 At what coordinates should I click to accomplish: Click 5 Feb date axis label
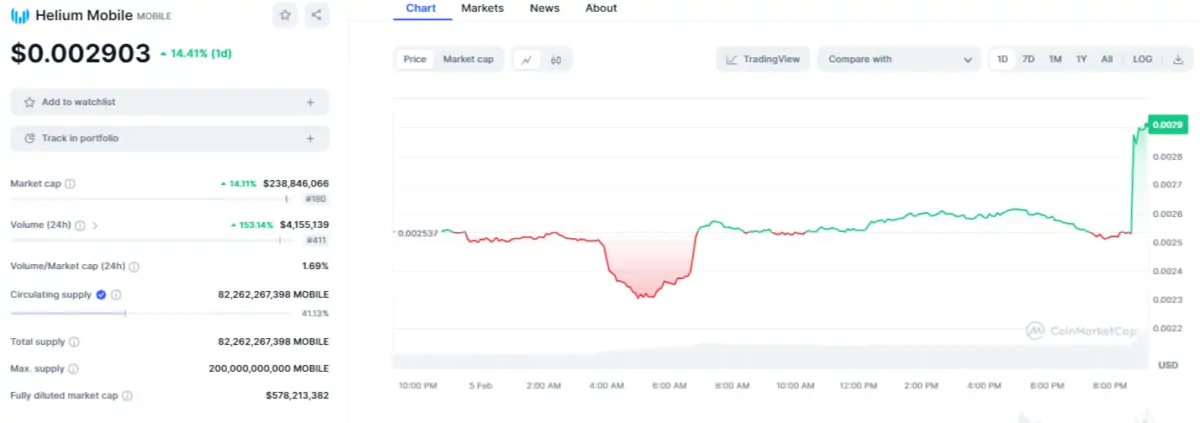(x=482, y=385)
